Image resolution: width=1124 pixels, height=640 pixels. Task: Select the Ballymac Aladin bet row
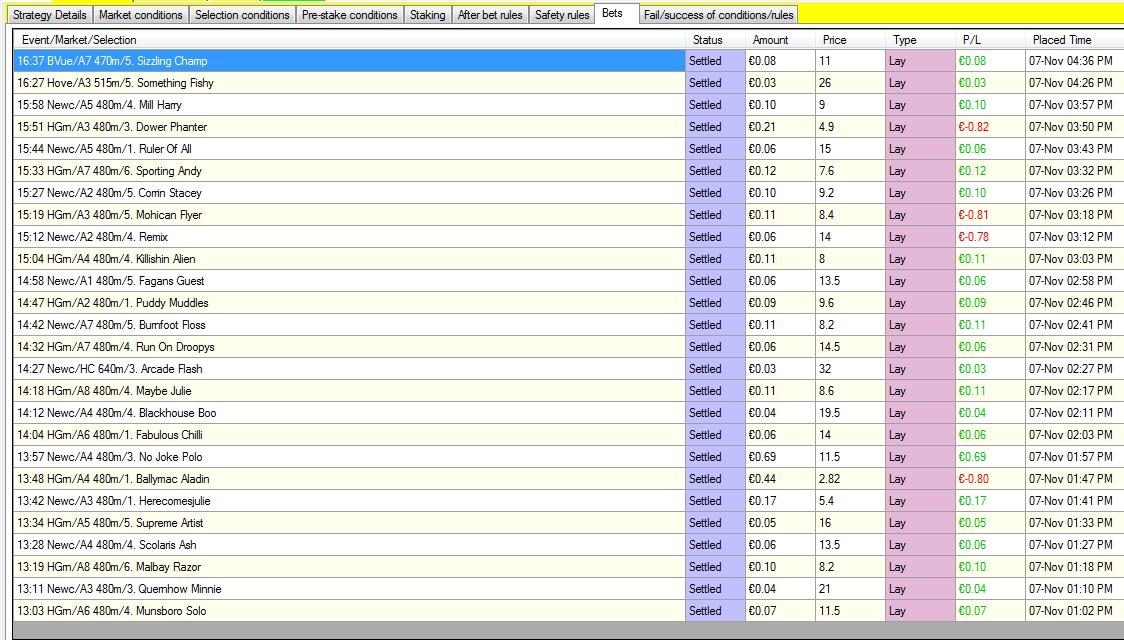pos(569,479)
